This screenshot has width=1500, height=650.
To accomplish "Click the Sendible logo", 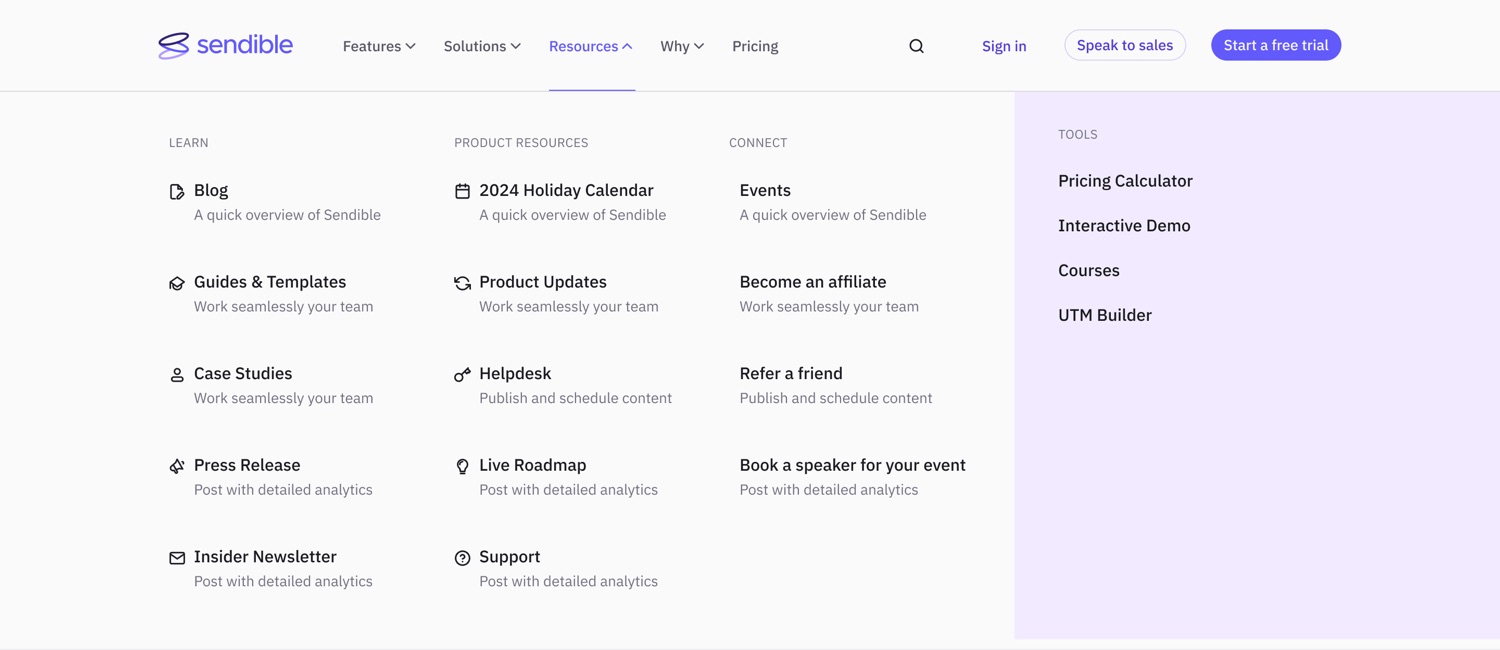I will click(225, 45).
